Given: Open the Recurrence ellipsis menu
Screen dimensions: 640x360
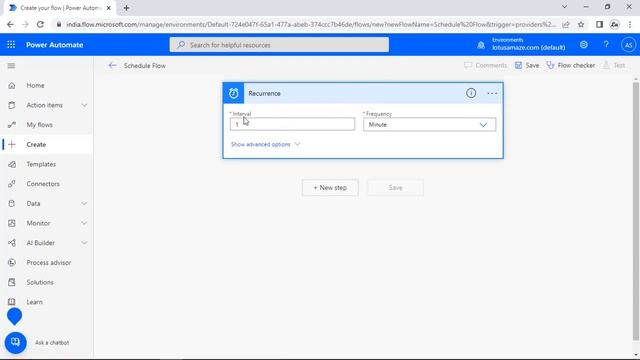Looking at the screenshot, I should coord(492,93).
